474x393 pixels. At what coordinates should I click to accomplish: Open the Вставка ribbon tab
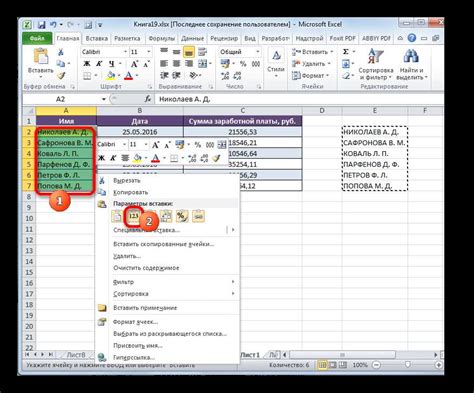click(x=97, y=38)
